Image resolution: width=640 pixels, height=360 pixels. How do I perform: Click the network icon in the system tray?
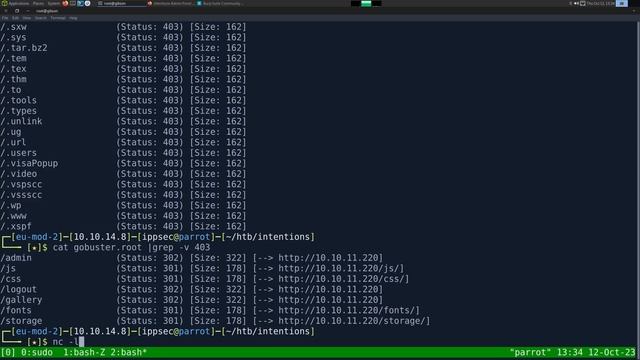click(583, 3)
